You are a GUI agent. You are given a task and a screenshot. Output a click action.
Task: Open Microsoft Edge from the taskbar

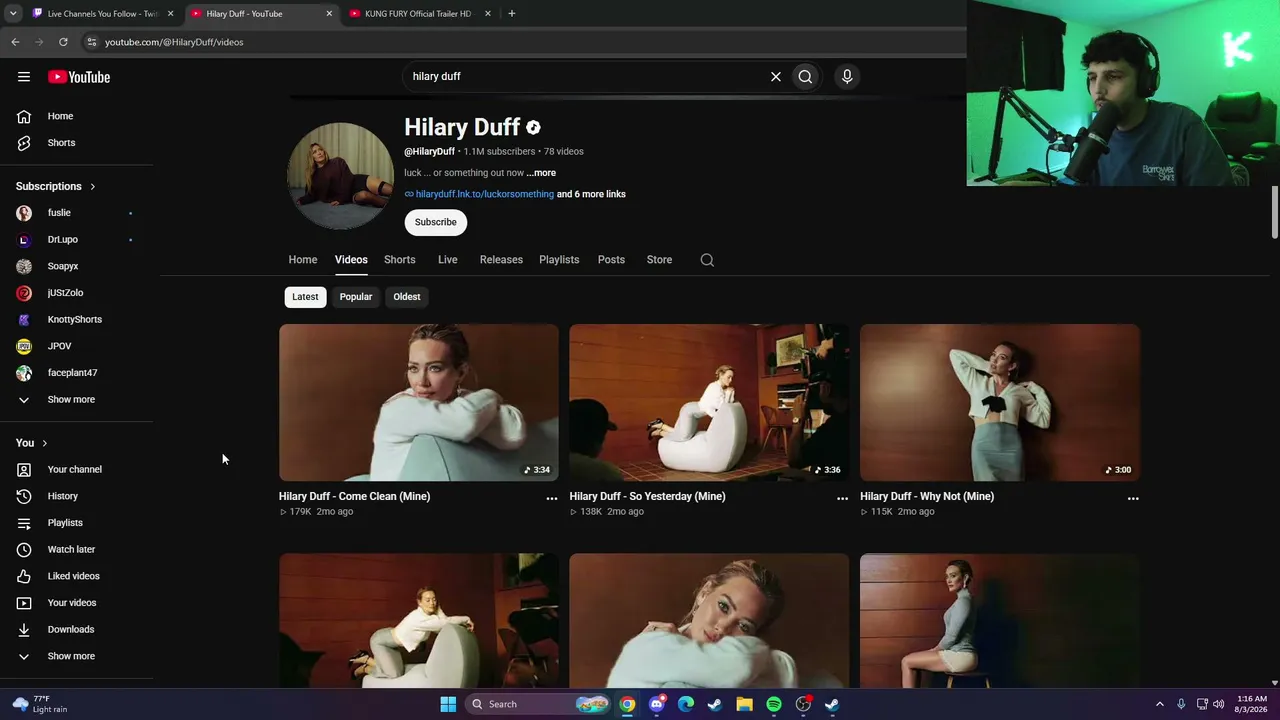[686, 704]
